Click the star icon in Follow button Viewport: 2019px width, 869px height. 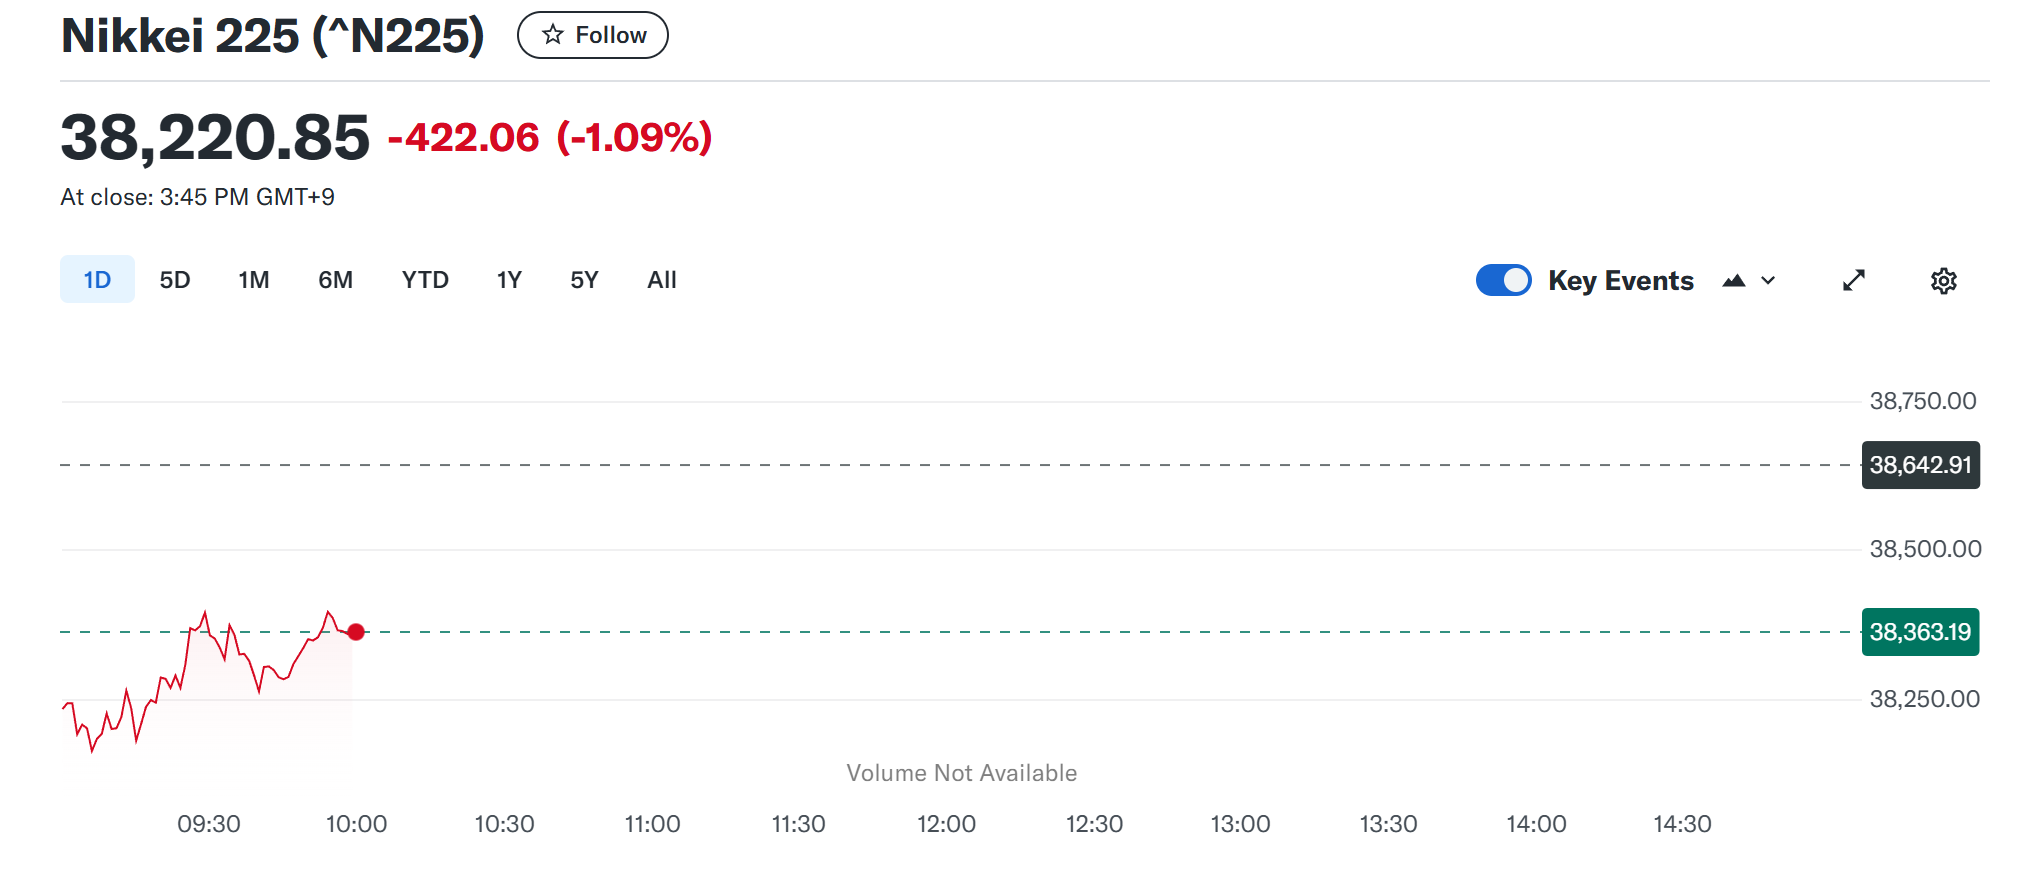click(x=553, y=35)
